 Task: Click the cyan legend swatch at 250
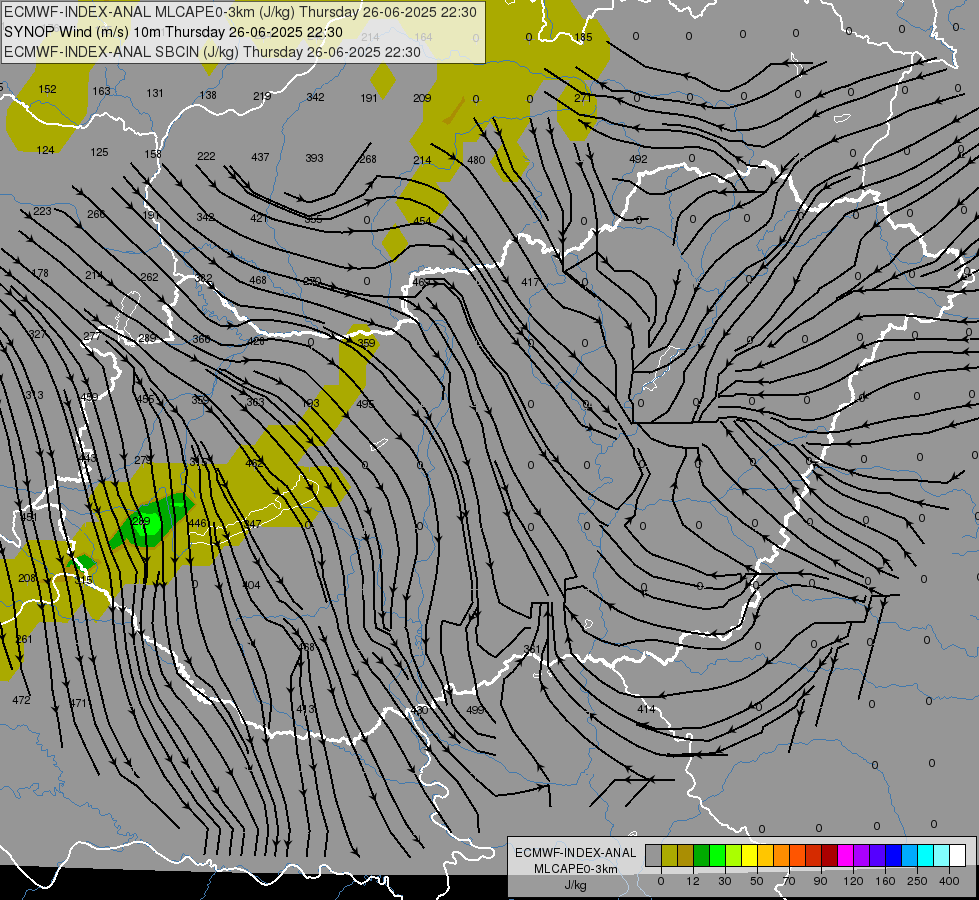pyautogui.click(x=927, y=856)
